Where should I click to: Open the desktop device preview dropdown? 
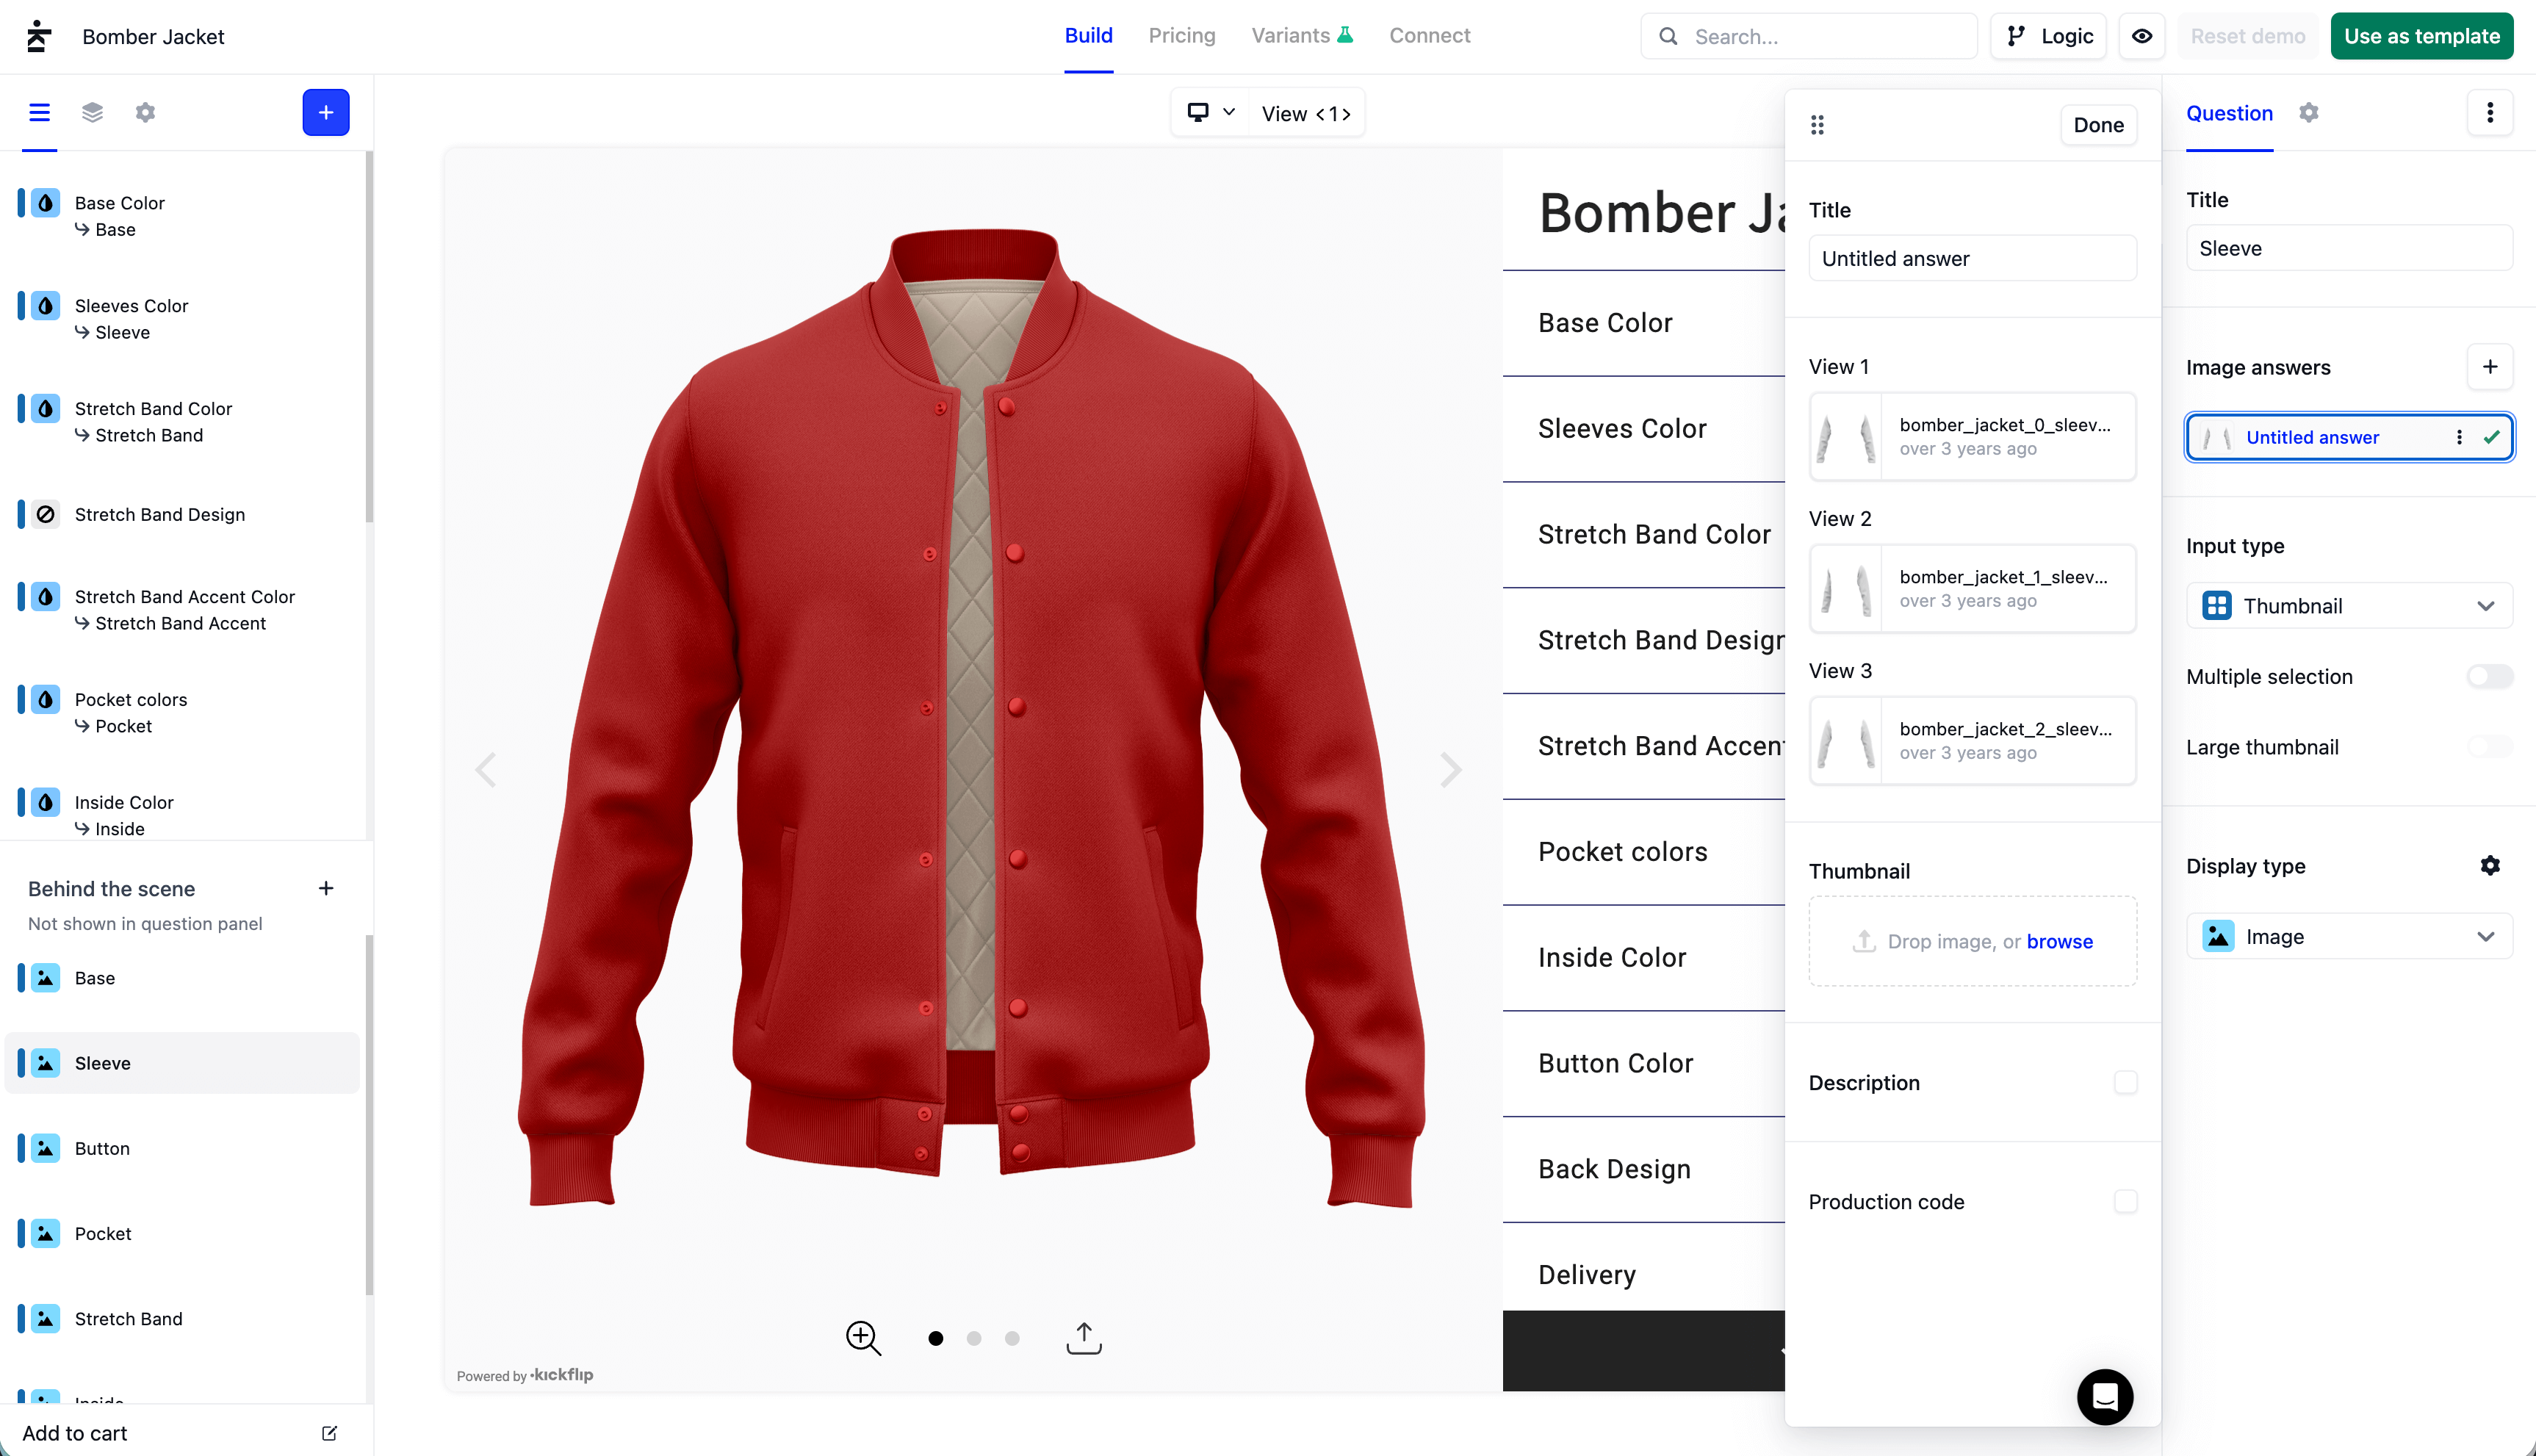tap(1211, 113)
